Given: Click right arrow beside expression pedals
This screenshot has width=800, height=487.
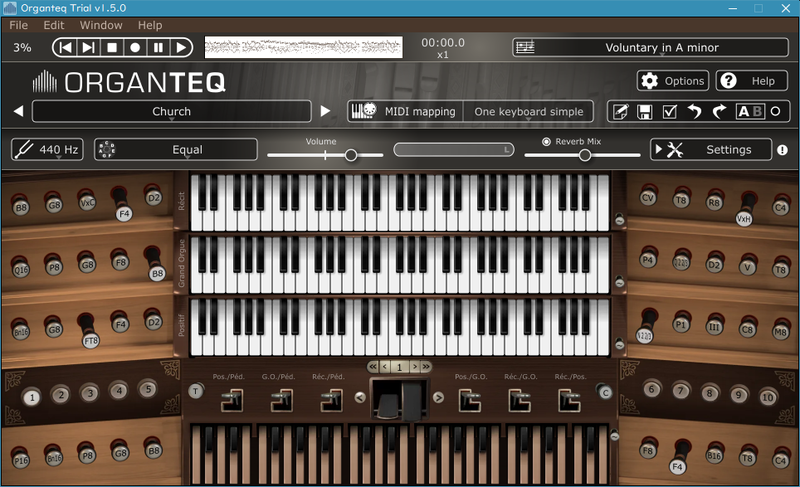Looking at the screenshot, I should point(438,397).
